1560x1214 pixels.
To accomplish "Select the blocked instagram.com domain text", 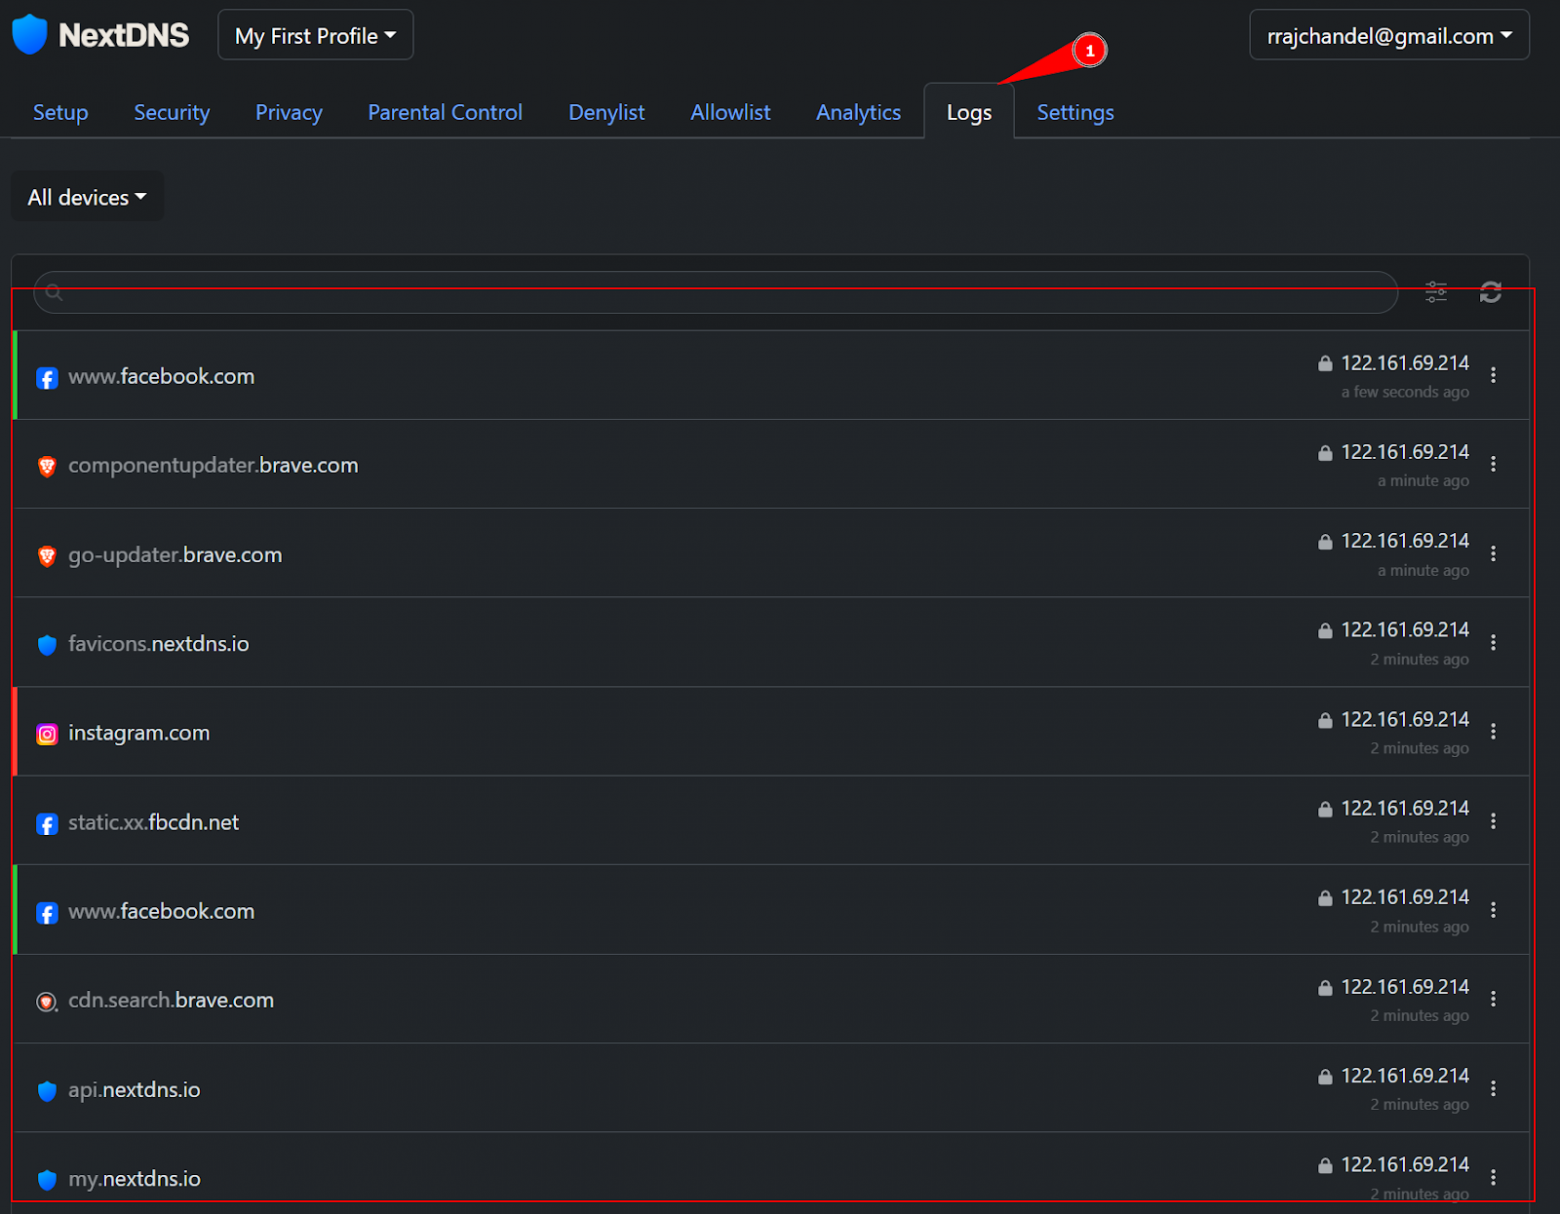I will point(139,733).
